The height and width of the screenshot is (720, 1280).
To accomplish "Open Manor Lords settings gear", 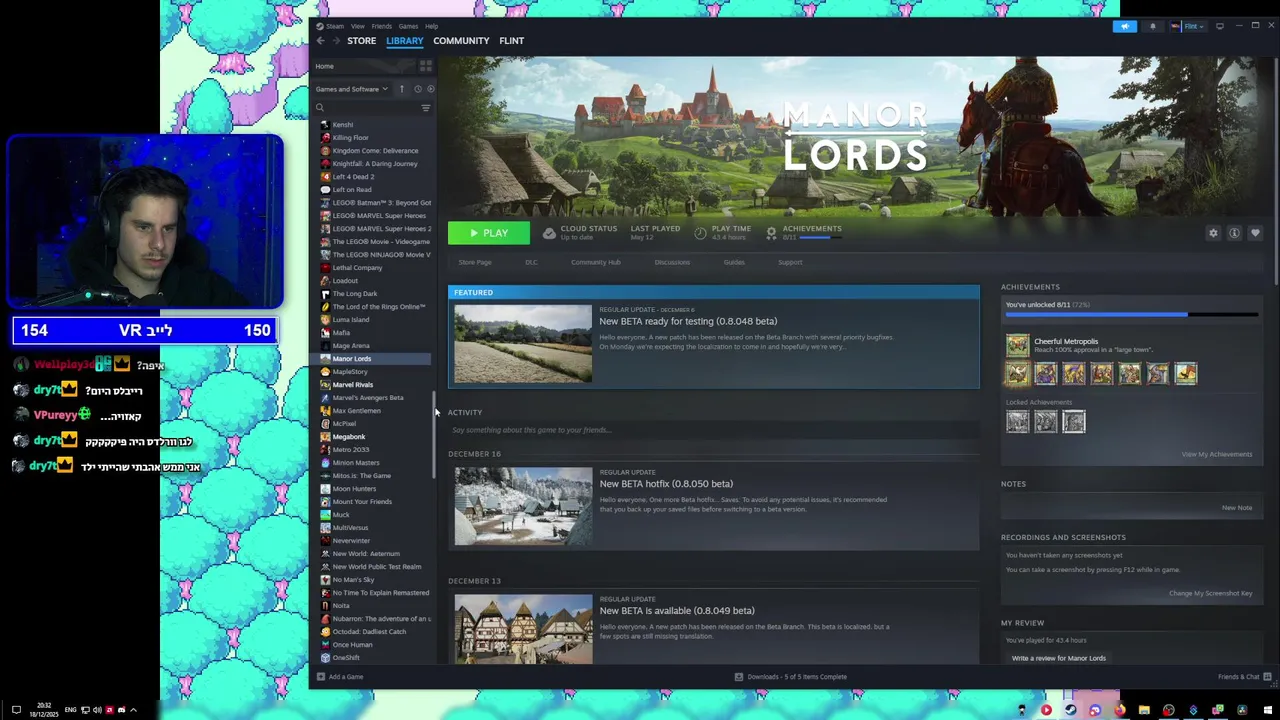I will point(1213,233).
